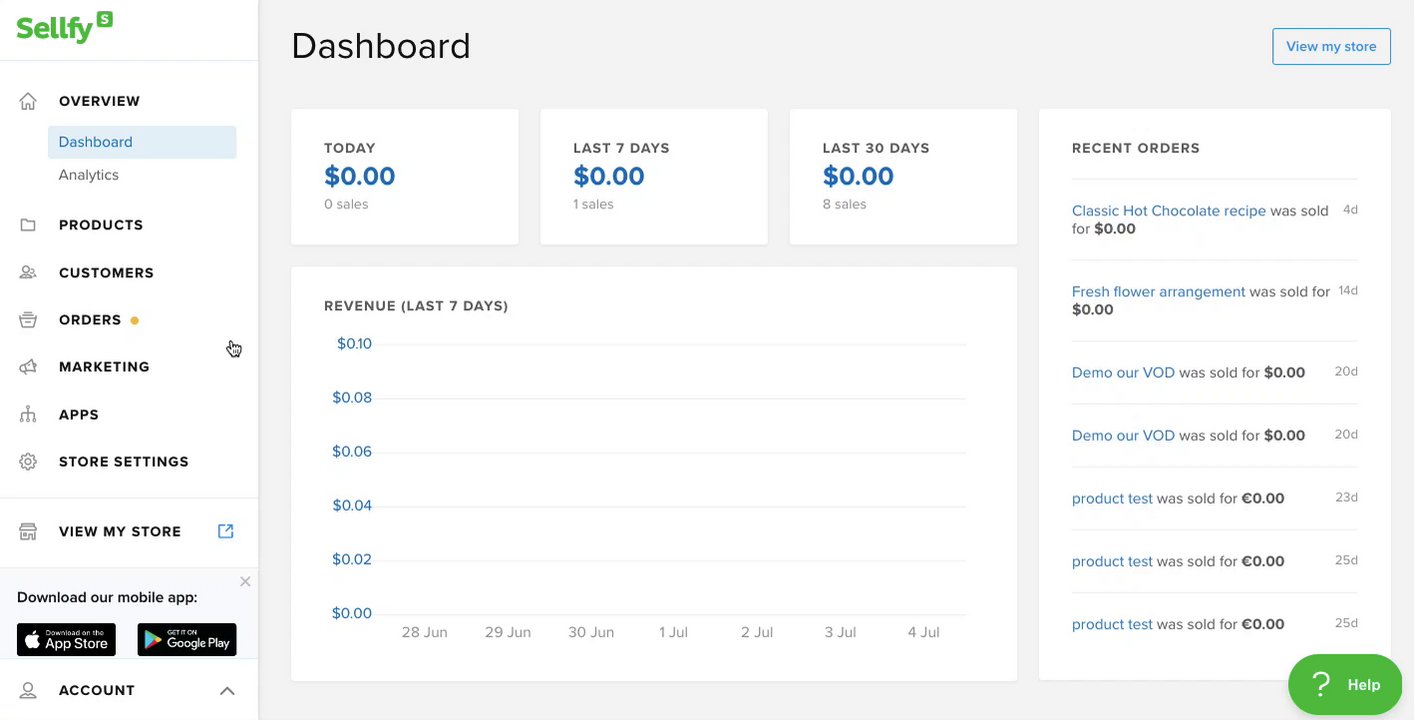Expand the Account section chevron

[227, 691]
